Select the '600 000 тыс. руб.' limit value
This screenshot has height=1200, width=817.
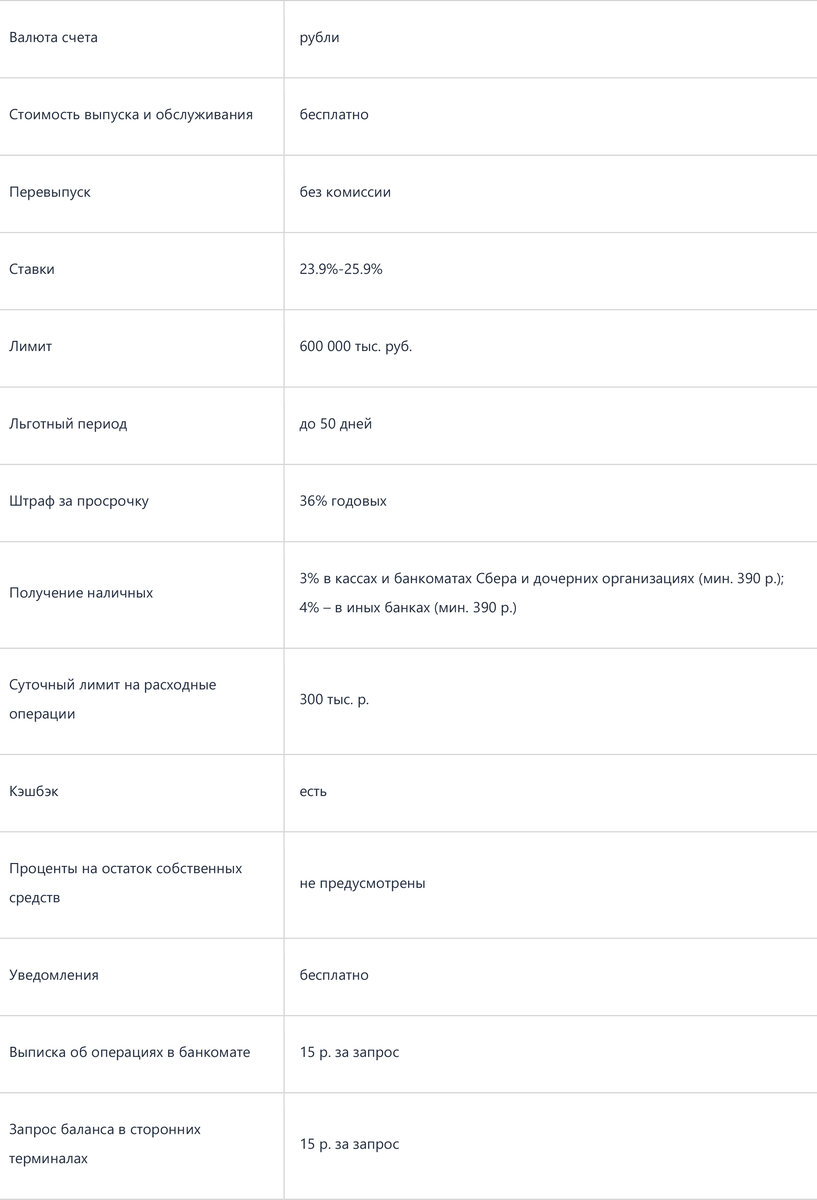click(355, 347)
